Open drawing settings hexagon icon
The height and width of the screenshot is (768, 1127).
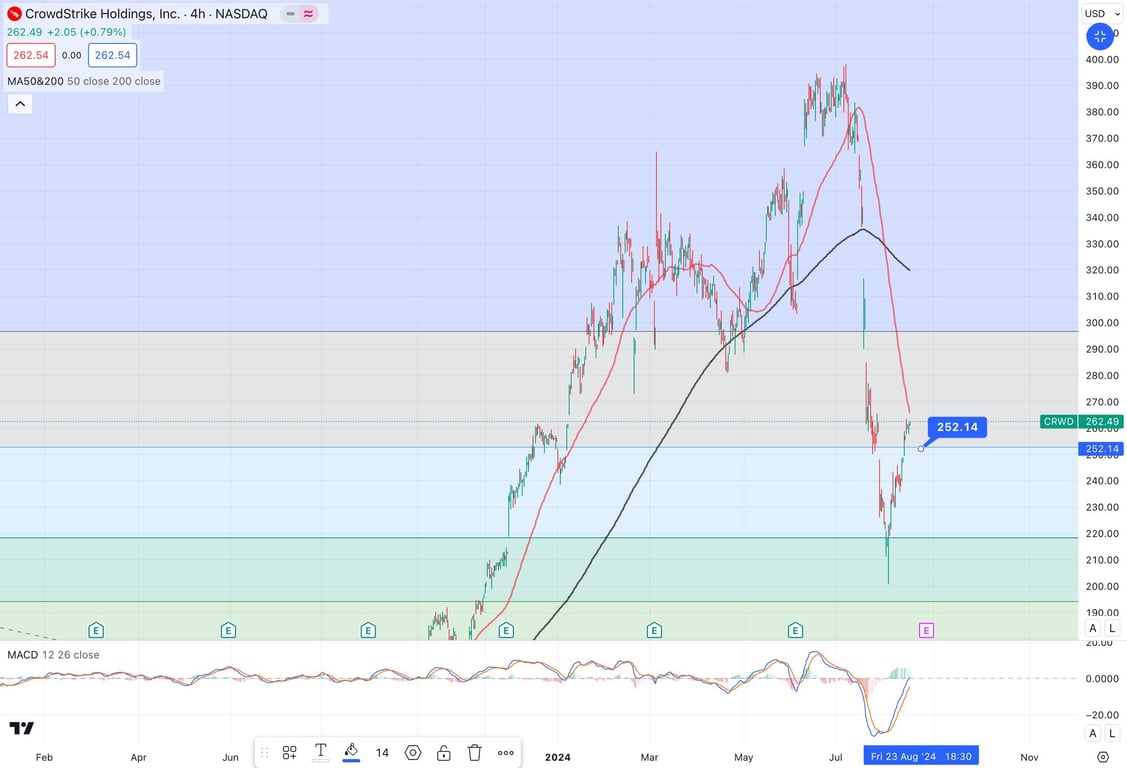click(413, 752)
